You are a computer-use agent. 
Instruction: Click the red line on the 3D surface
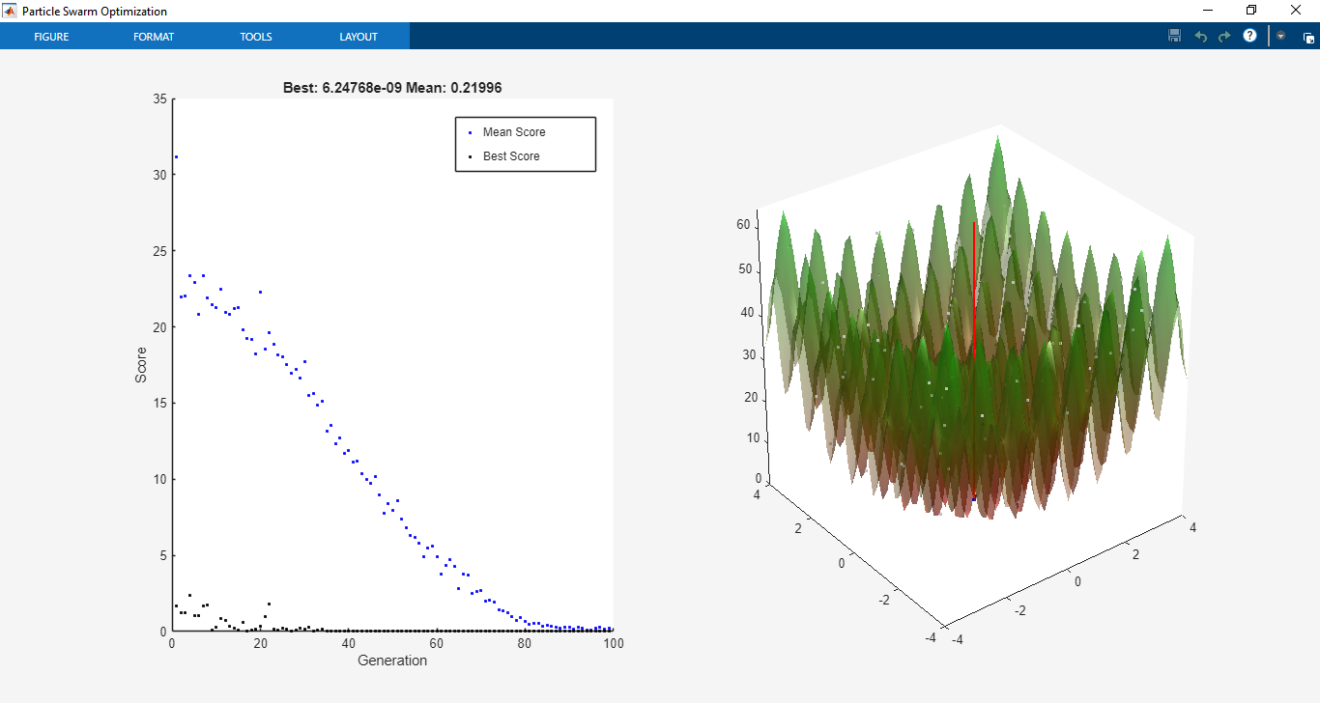pos(973,290)
